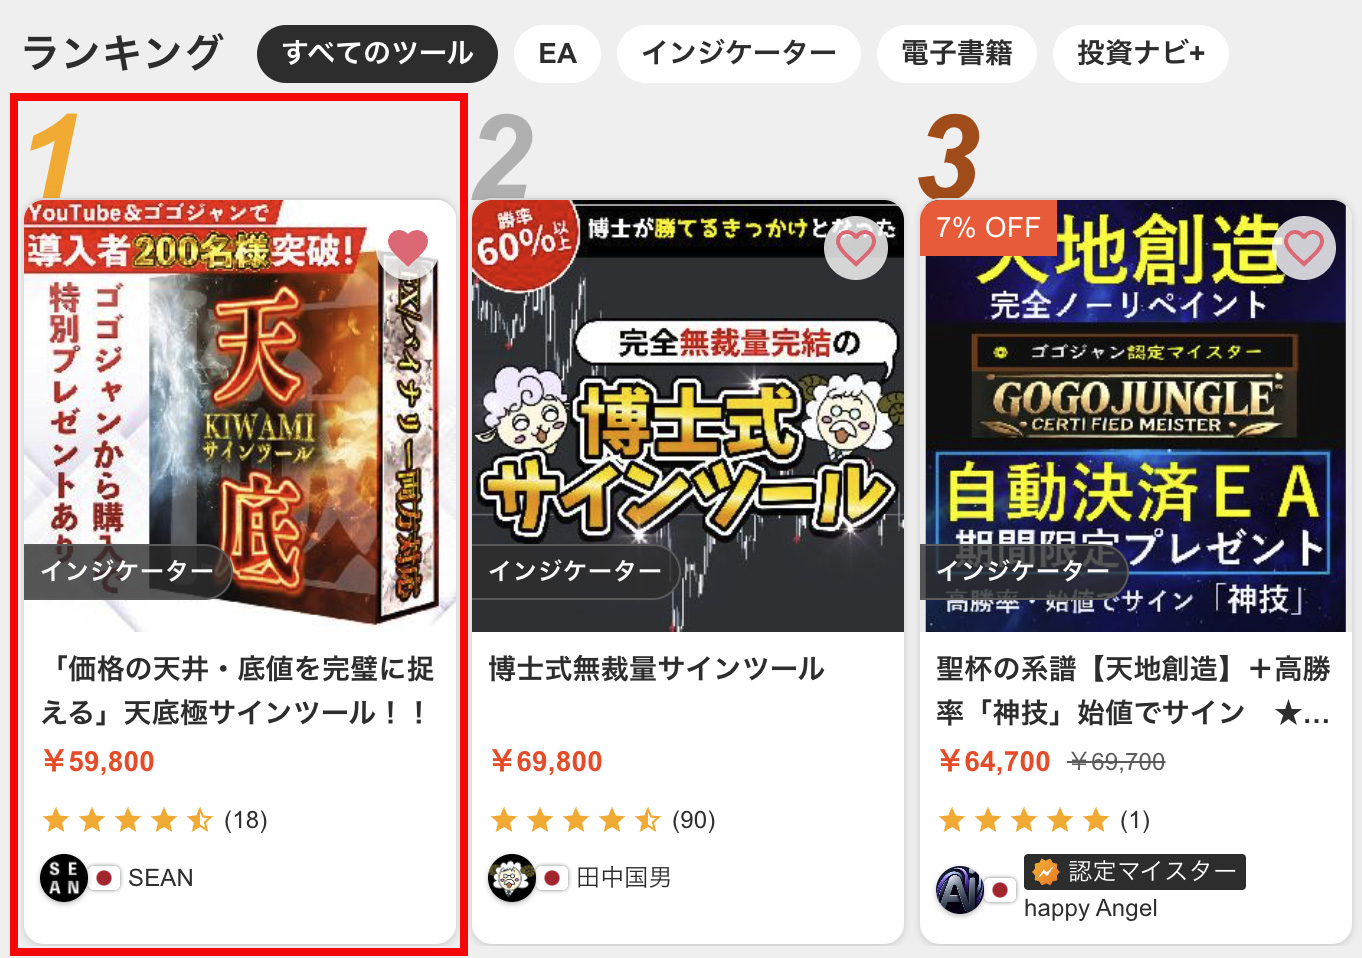Click the 認定マイスター badge
This screenshot has width=1362, height=958.
pyautogui.click(x=1134, y=872)
